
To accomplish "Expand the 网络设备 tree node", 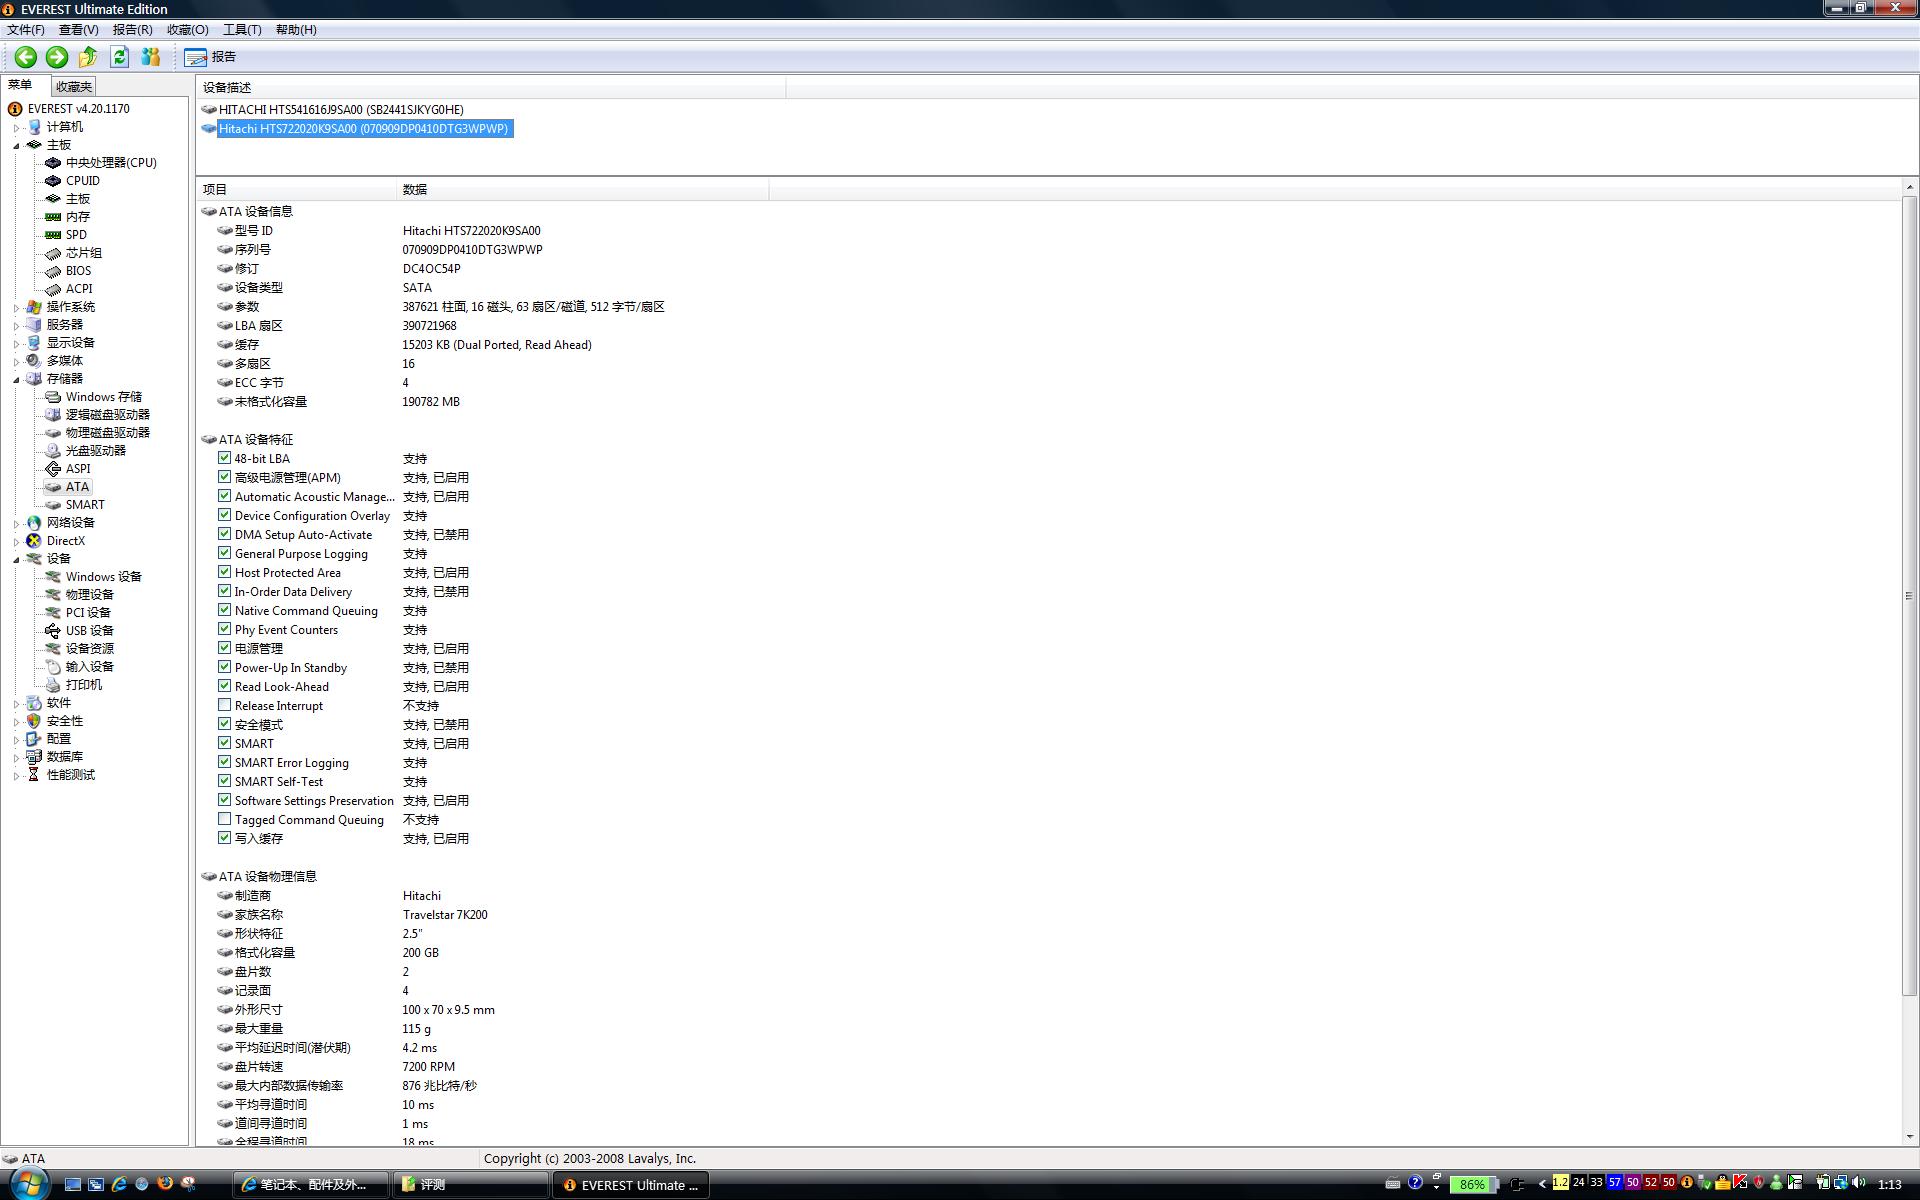I will [17, 524].
